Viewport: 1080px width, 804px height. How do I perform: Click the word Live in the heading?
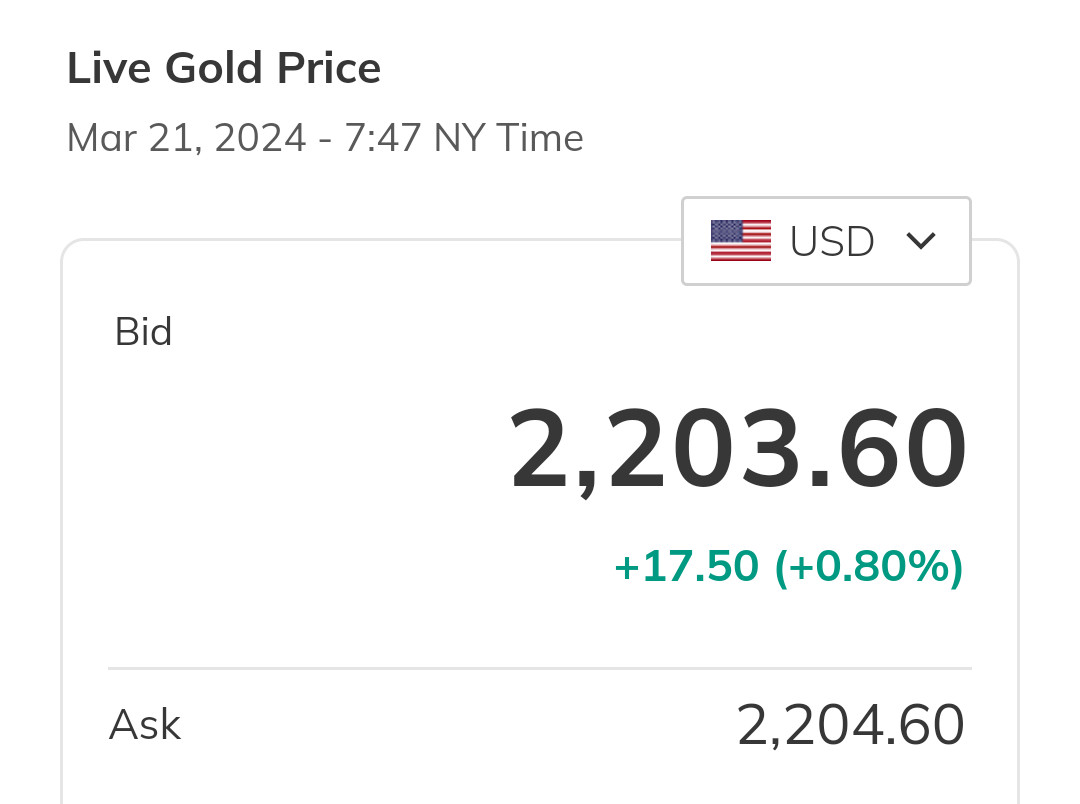pos(109,69)
